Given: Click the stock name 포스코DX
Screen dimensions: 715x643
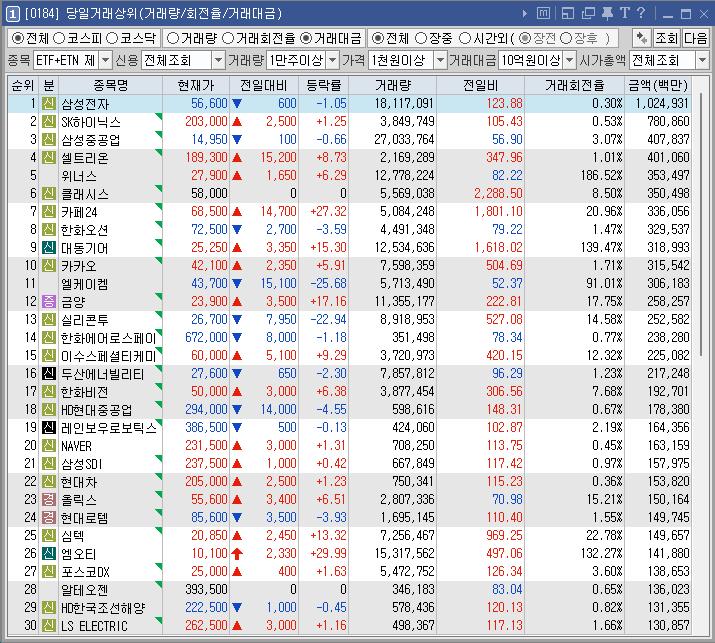Looking at the screenshot, I should 85,571.
